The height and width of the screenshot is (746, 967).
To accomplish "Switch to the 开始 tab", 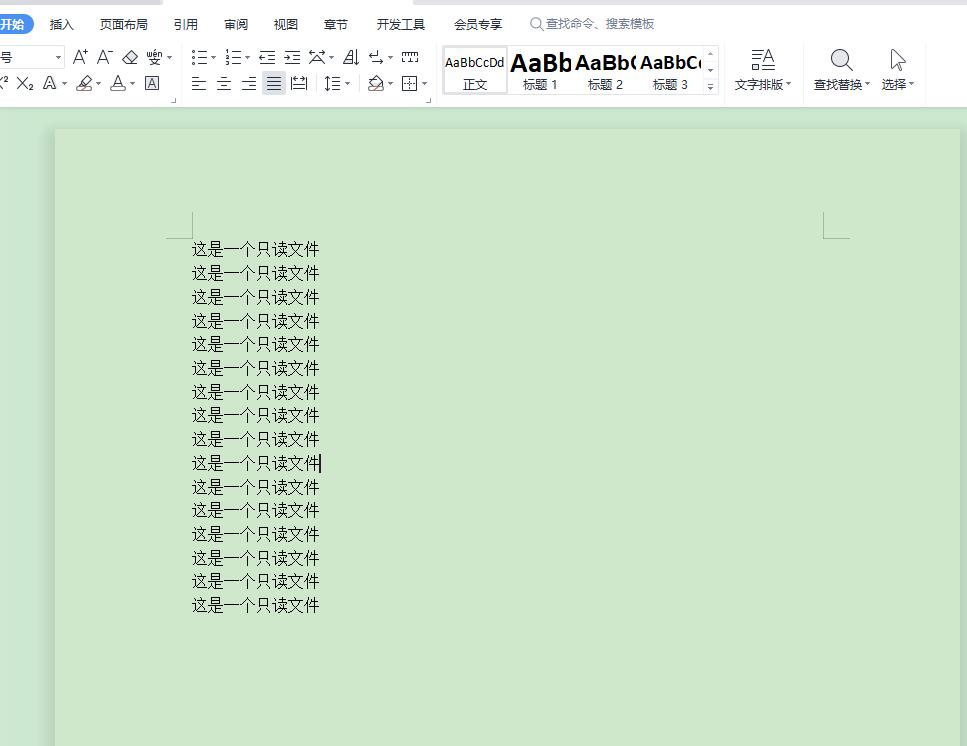I will coord(14,24).
